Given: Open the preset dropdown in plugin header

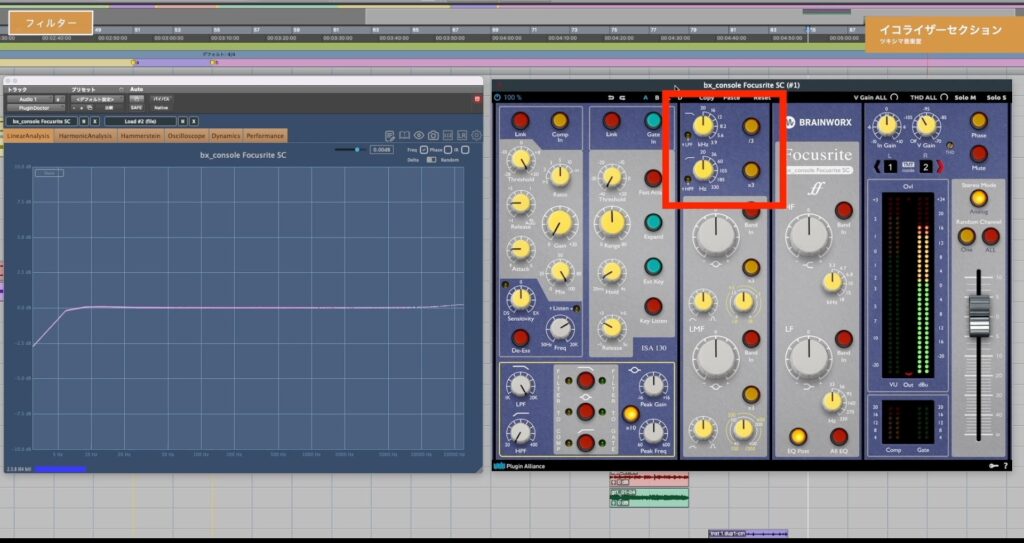Looking at the screenshot, I should click(x=98, y=99).
